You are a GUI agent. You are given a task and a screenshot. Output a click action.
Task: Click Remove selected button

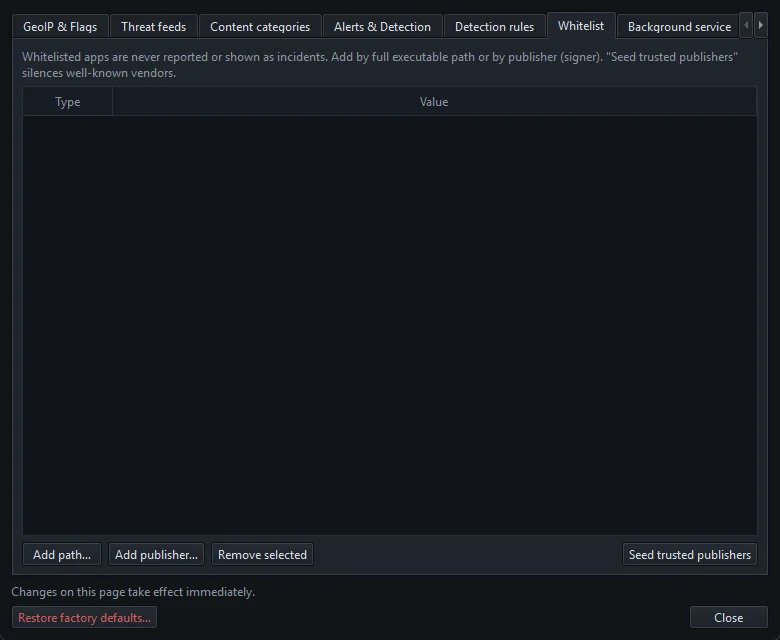(262, 554)
